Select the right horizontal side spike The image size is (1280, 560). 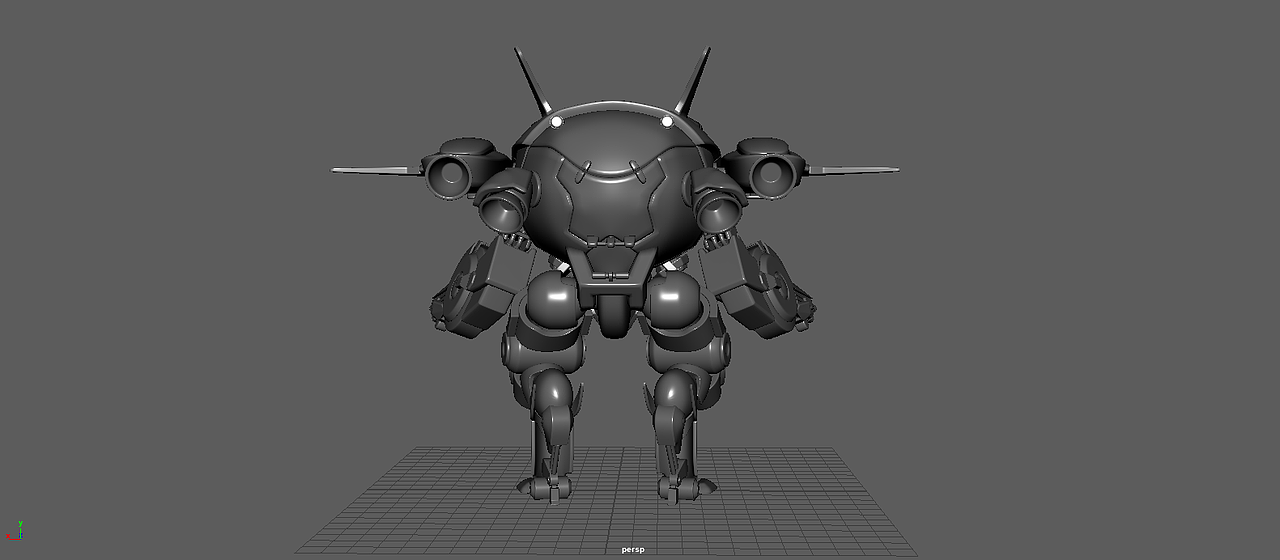coord(852,171)
